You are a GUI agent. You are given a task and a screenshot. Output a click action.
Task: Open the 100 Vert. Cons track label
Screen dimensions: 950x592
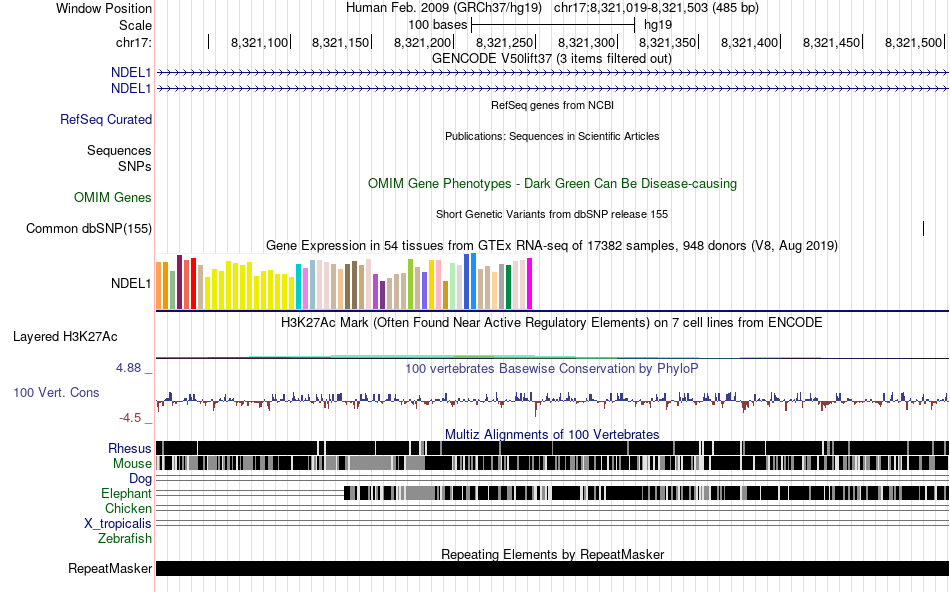56,393
